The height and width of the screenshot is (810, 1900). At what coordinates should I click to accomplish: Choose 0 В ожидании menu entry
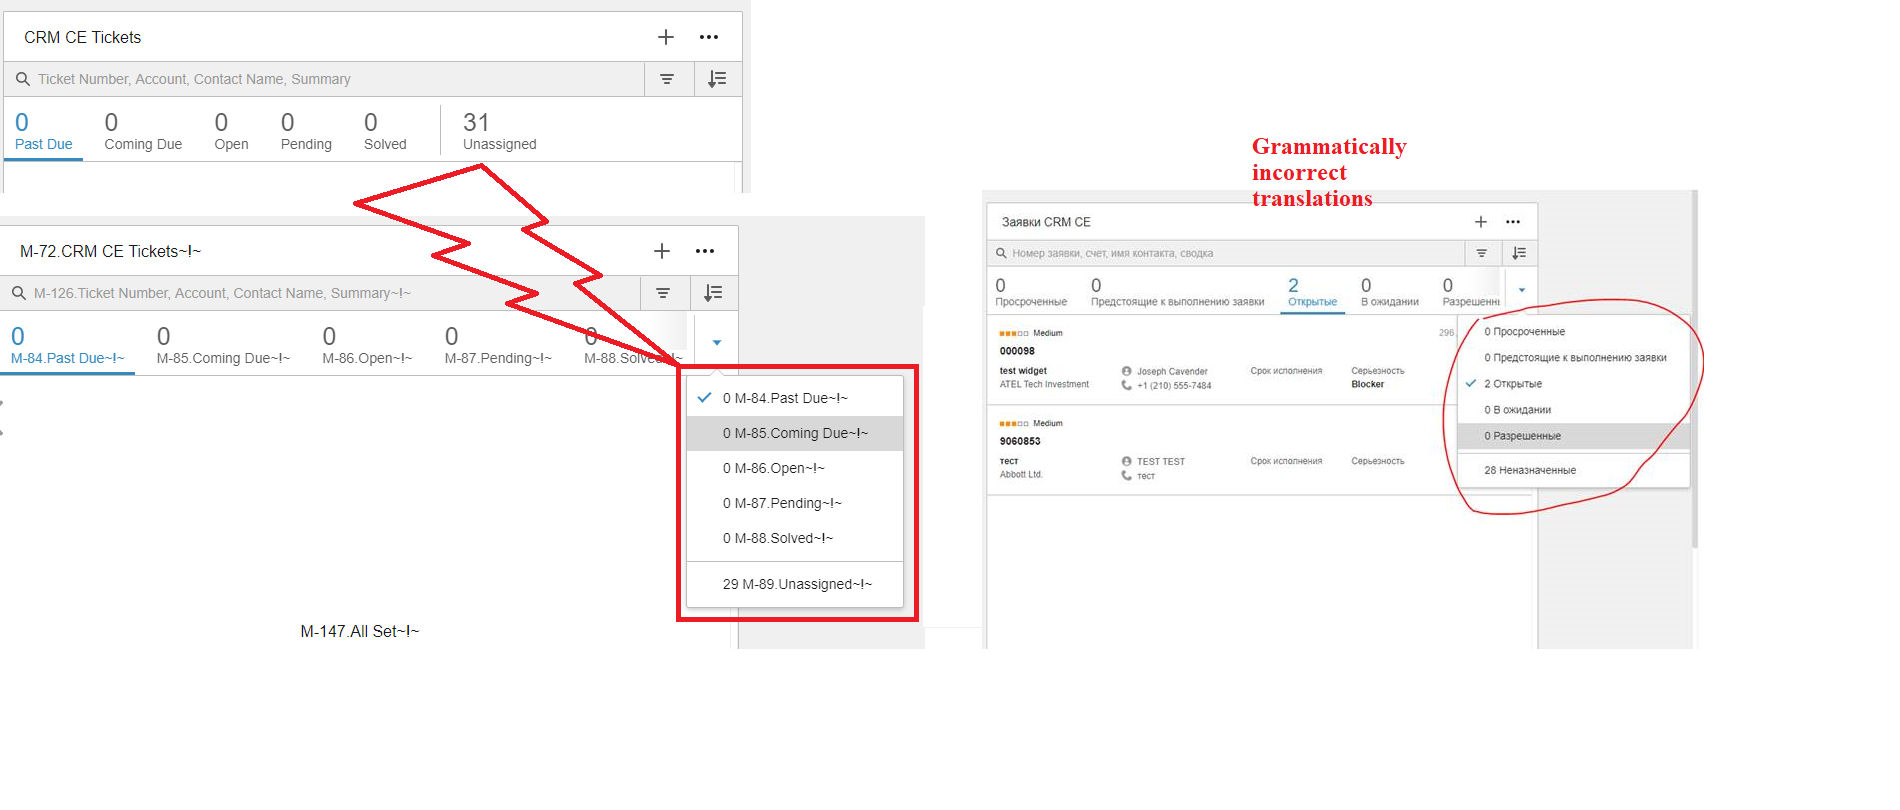(1574, 409)
